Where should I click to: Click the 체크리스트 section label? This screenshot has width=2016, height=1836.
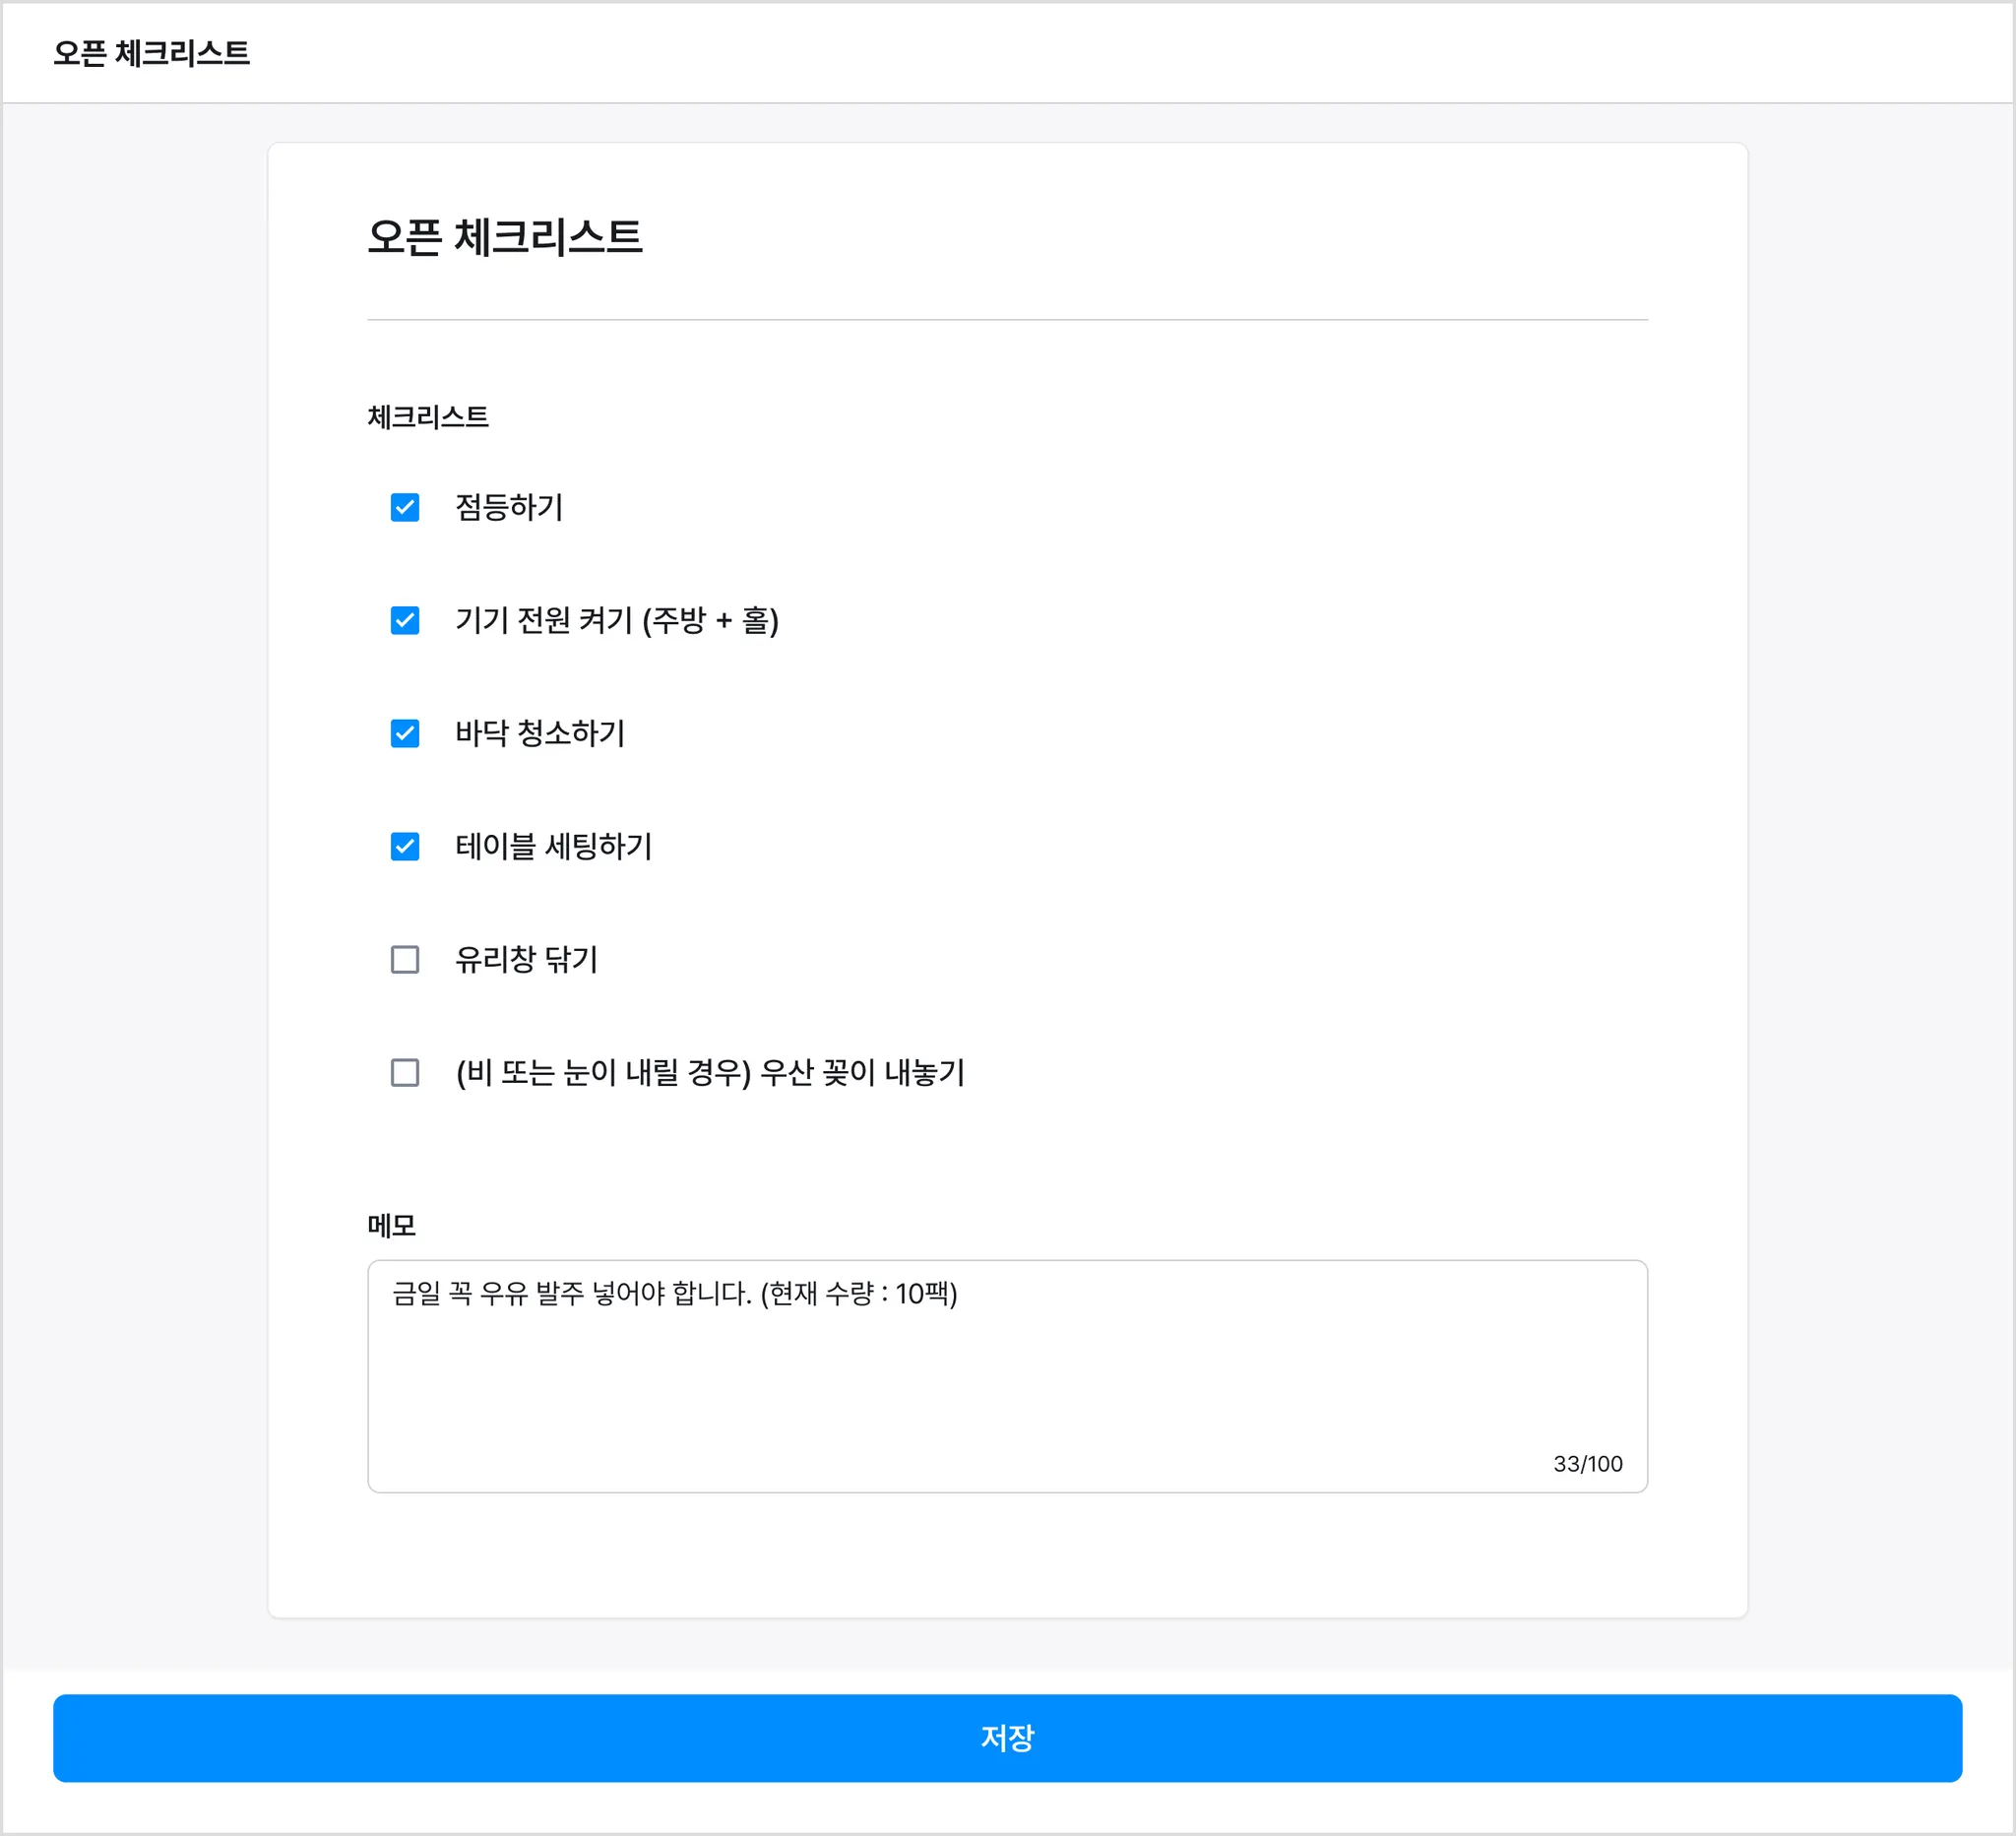click(x=427, y=416)
